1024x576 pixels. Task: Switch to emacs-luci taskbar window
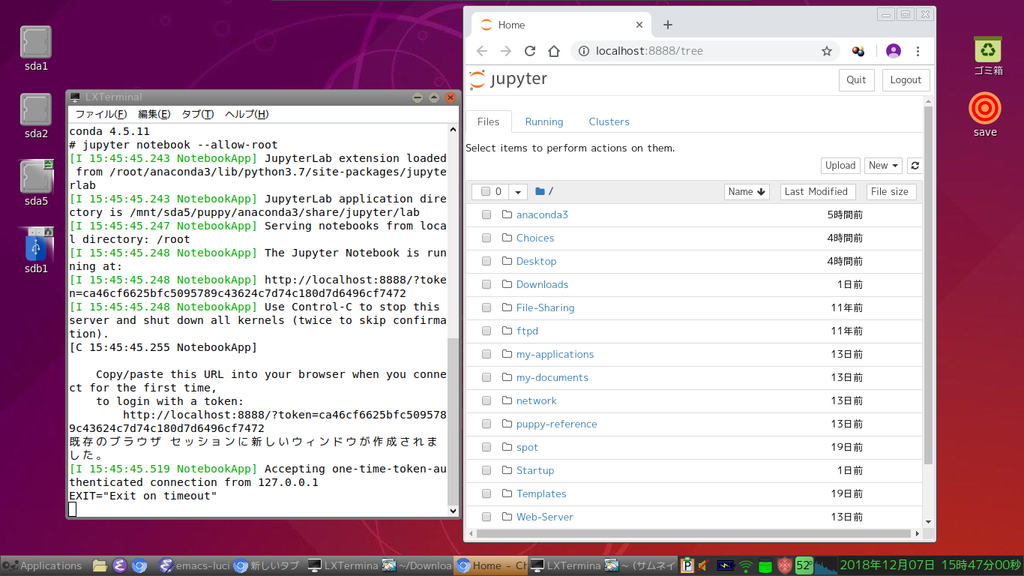[x=195, y=566]
